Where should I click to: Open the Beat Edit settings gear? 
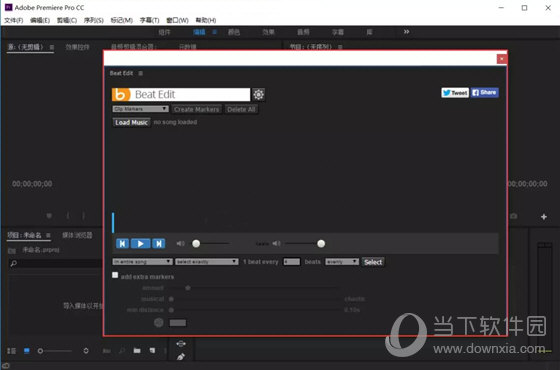click(x=259, y=94)
